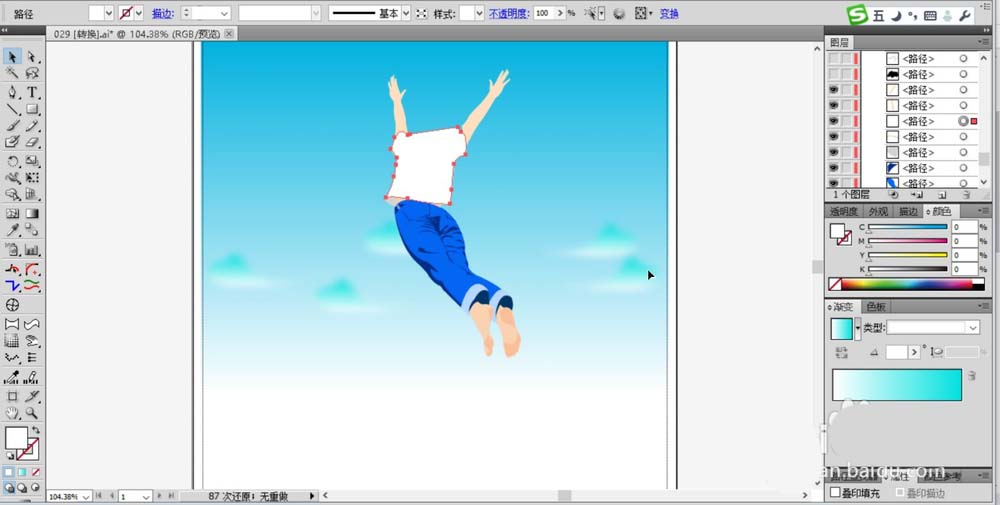Open the 104.38% zoom level dropdown
1000x505 pixels.
tap(86, 496)
